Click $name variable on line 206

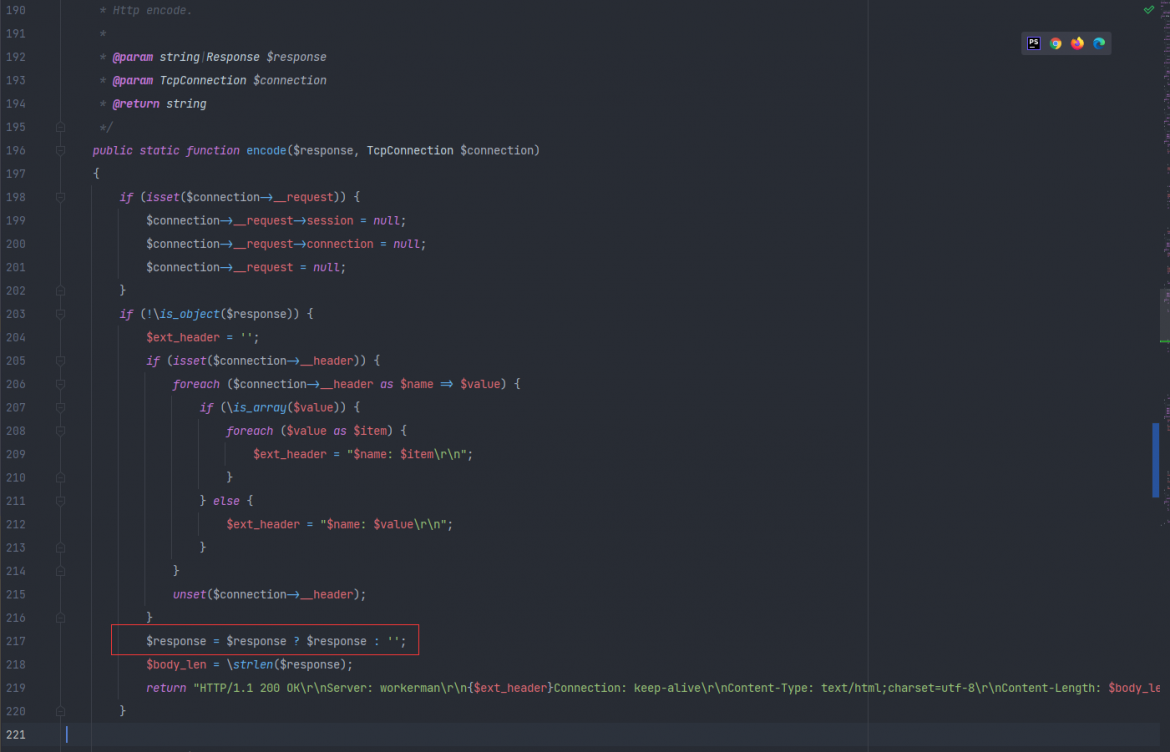coord(416,384)
